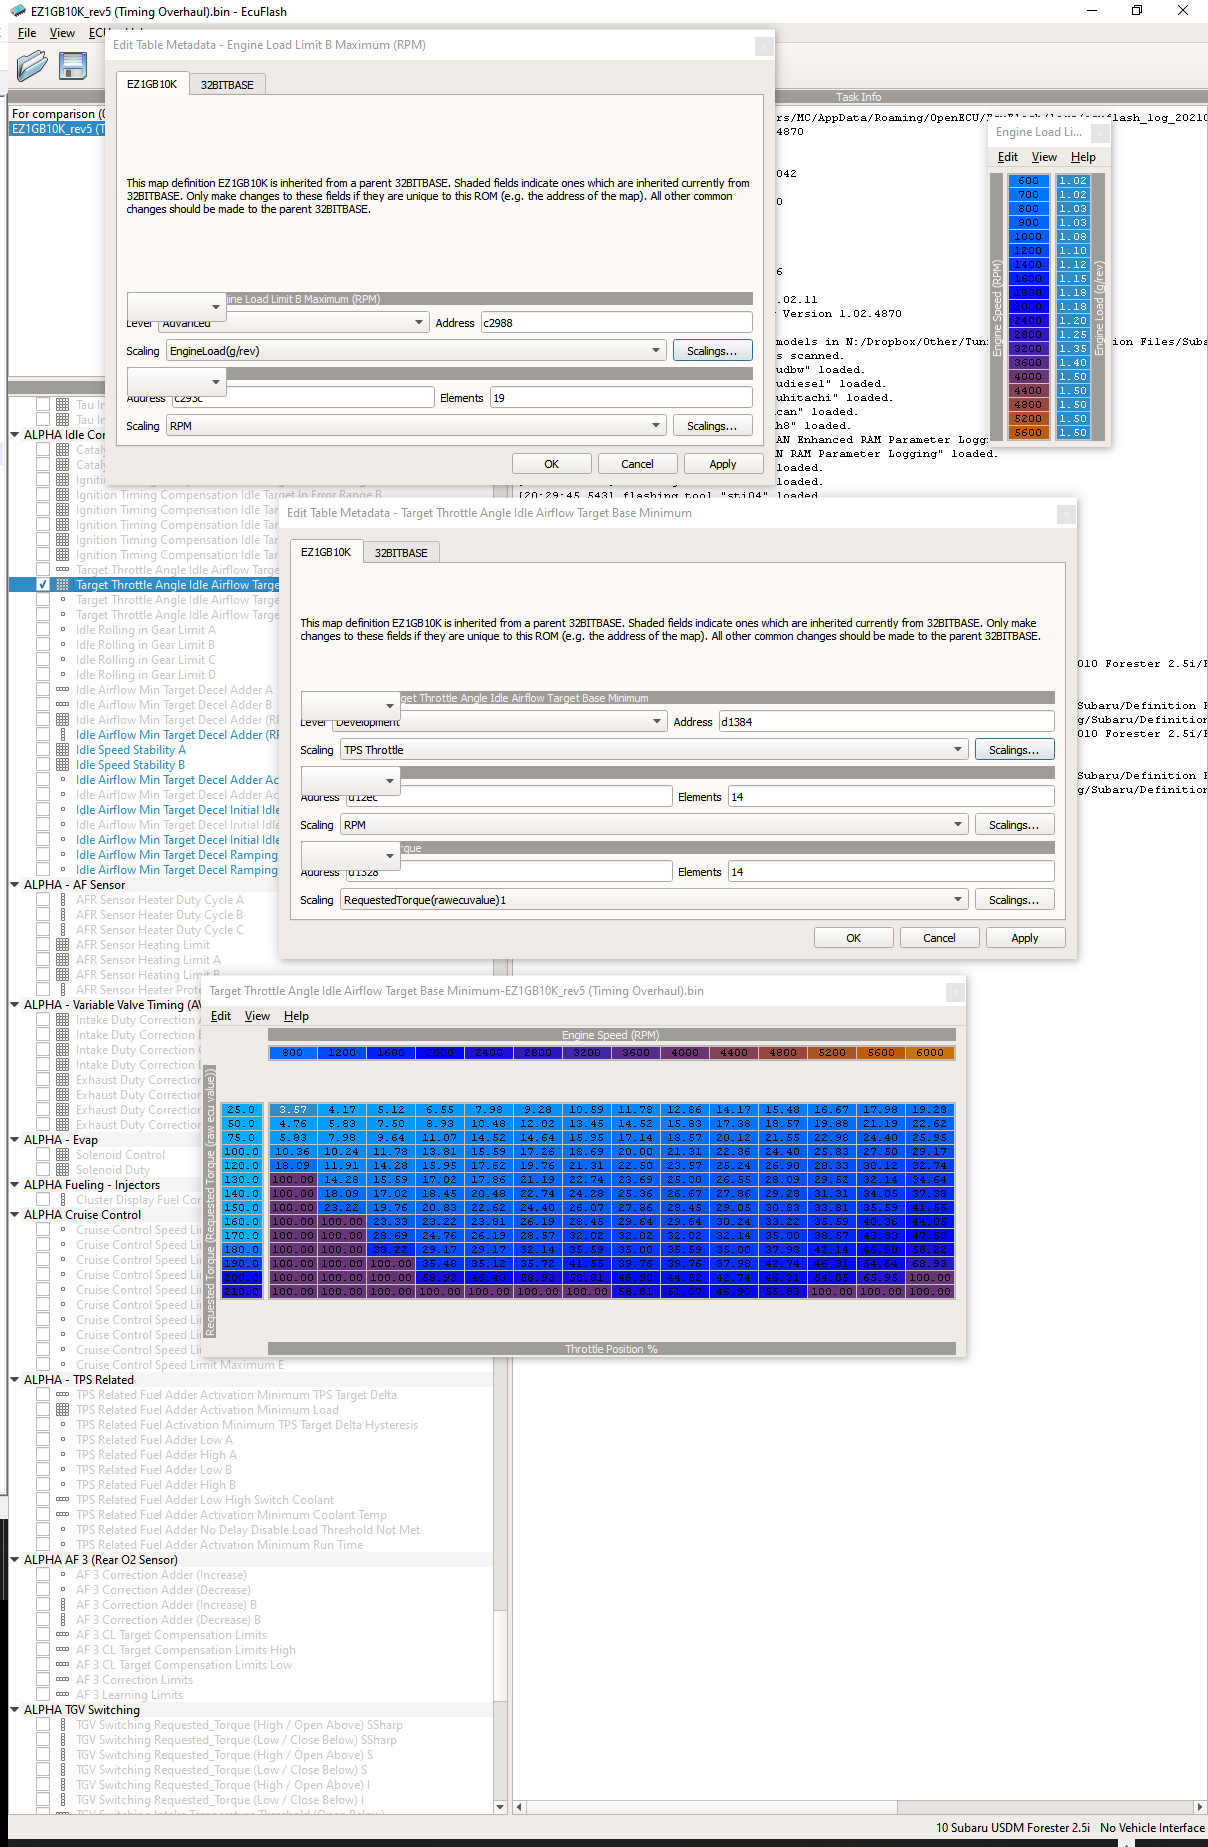Collapse the ALPHA TGV Switching group

pyautogui.click(x=15, y=1710)
